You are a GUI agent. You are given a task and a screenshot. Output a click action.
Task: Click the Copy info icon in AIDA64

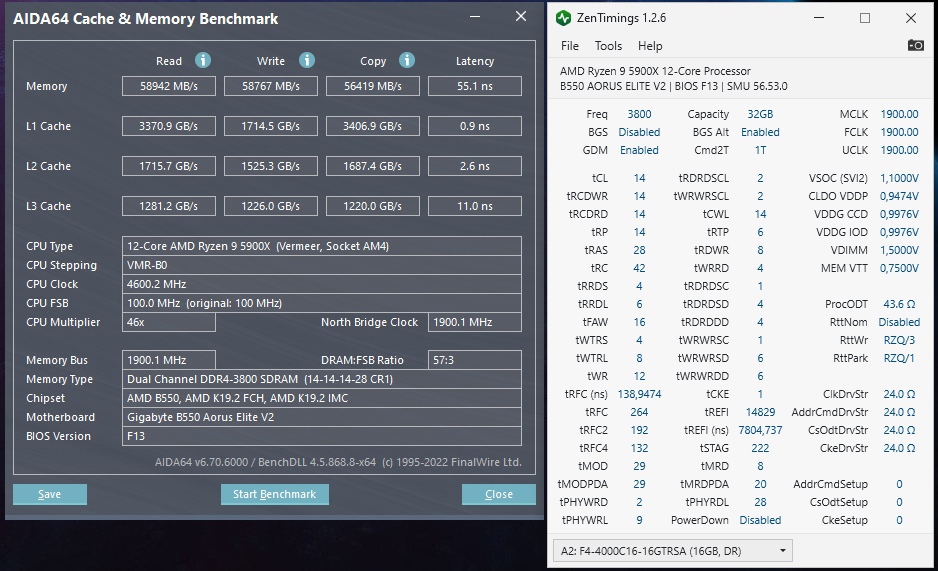pyautogui.click(x=407, y=60)
